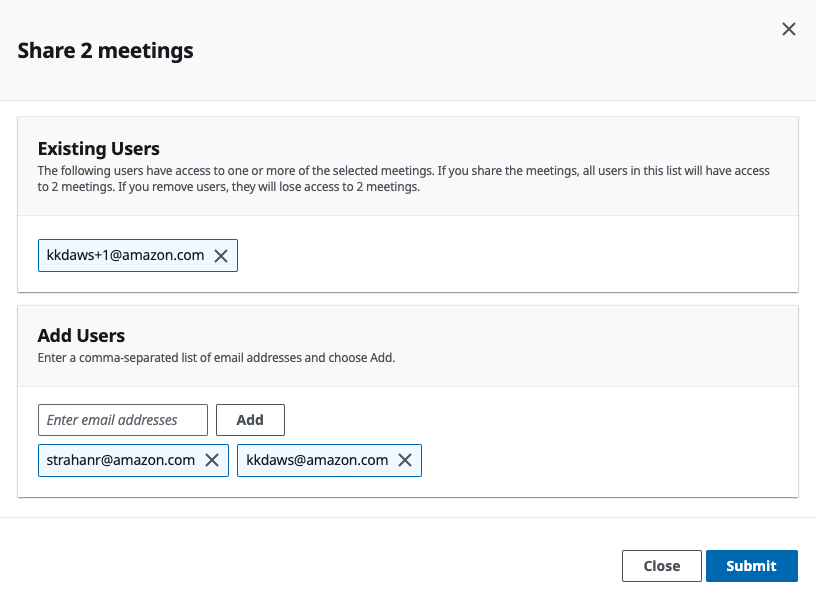Viewport: 816px width, 593px height.
Task: Click the Enter email addresses field
Action: pyautogui.click(x=122, y=420)
